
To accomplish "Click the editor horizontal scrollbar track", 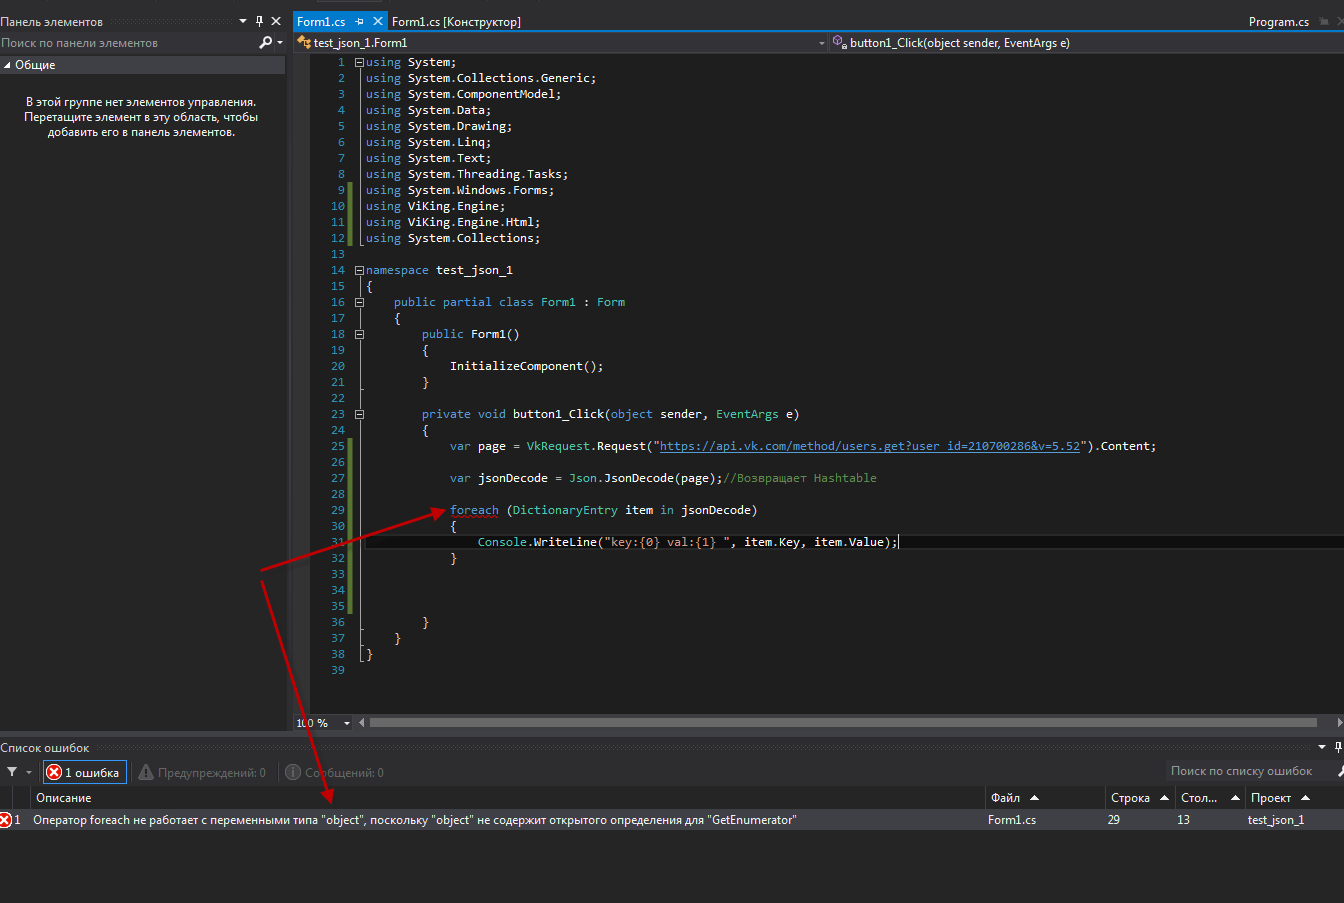I will [843, 723].
